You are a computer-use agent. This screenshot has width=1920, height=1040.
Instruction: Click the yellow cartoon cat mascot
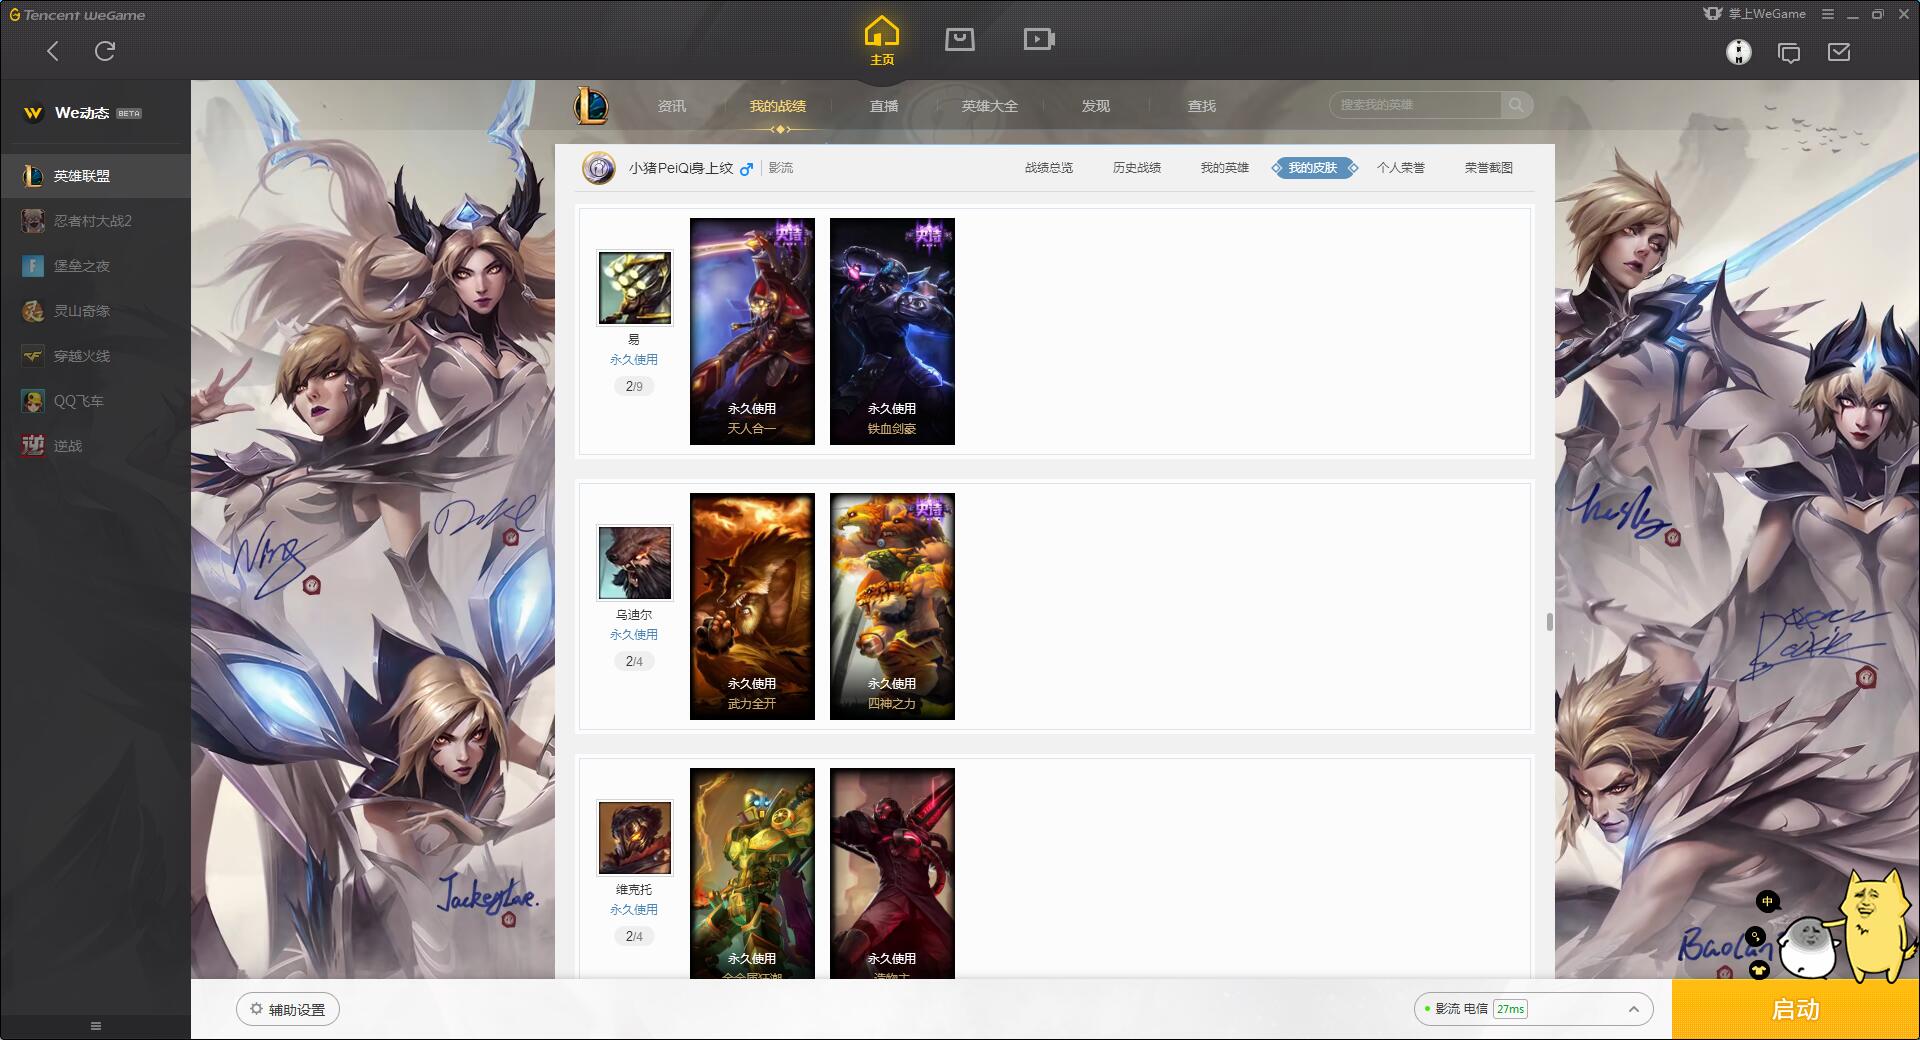[x=1876, y=925]
